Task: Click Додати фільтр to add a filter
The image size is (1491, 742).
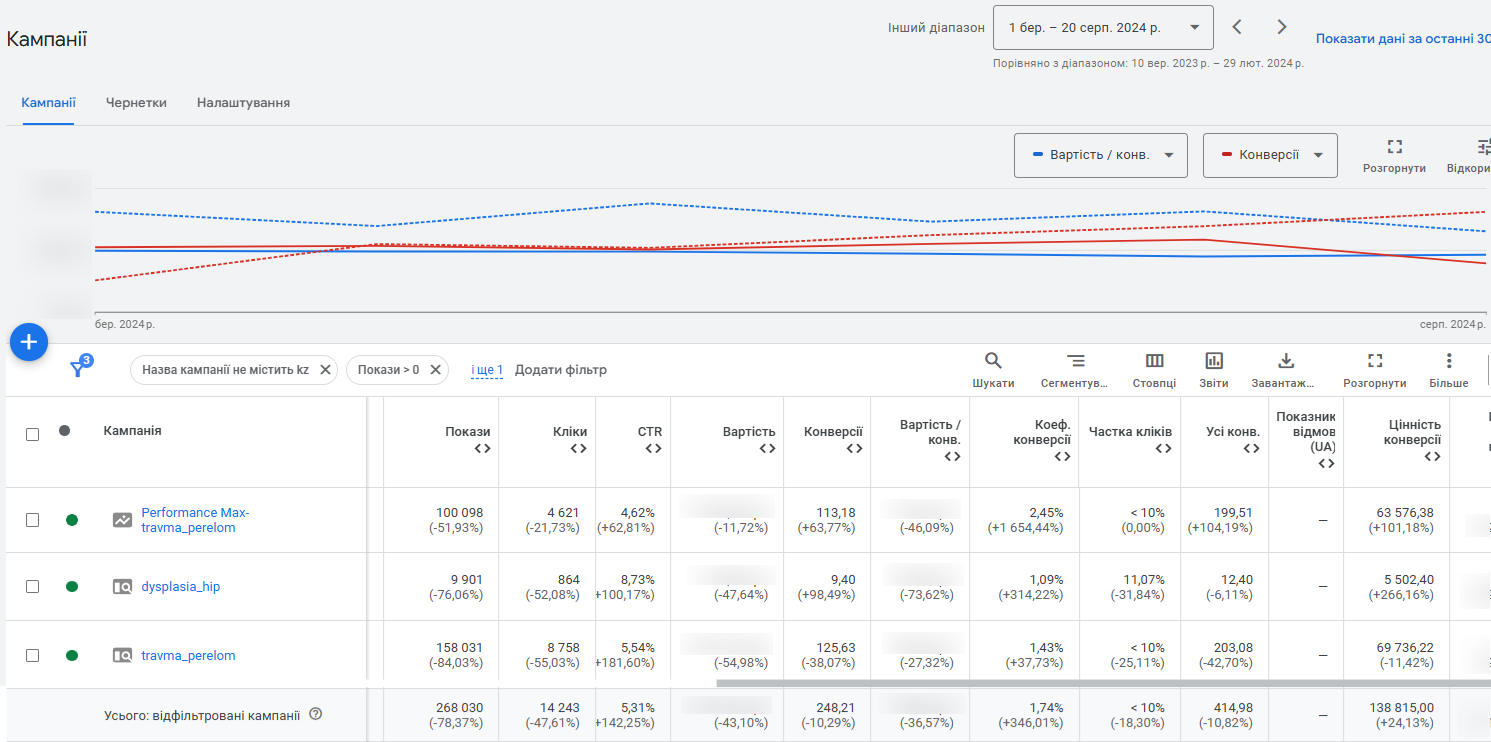Action: tap(560, 370)
